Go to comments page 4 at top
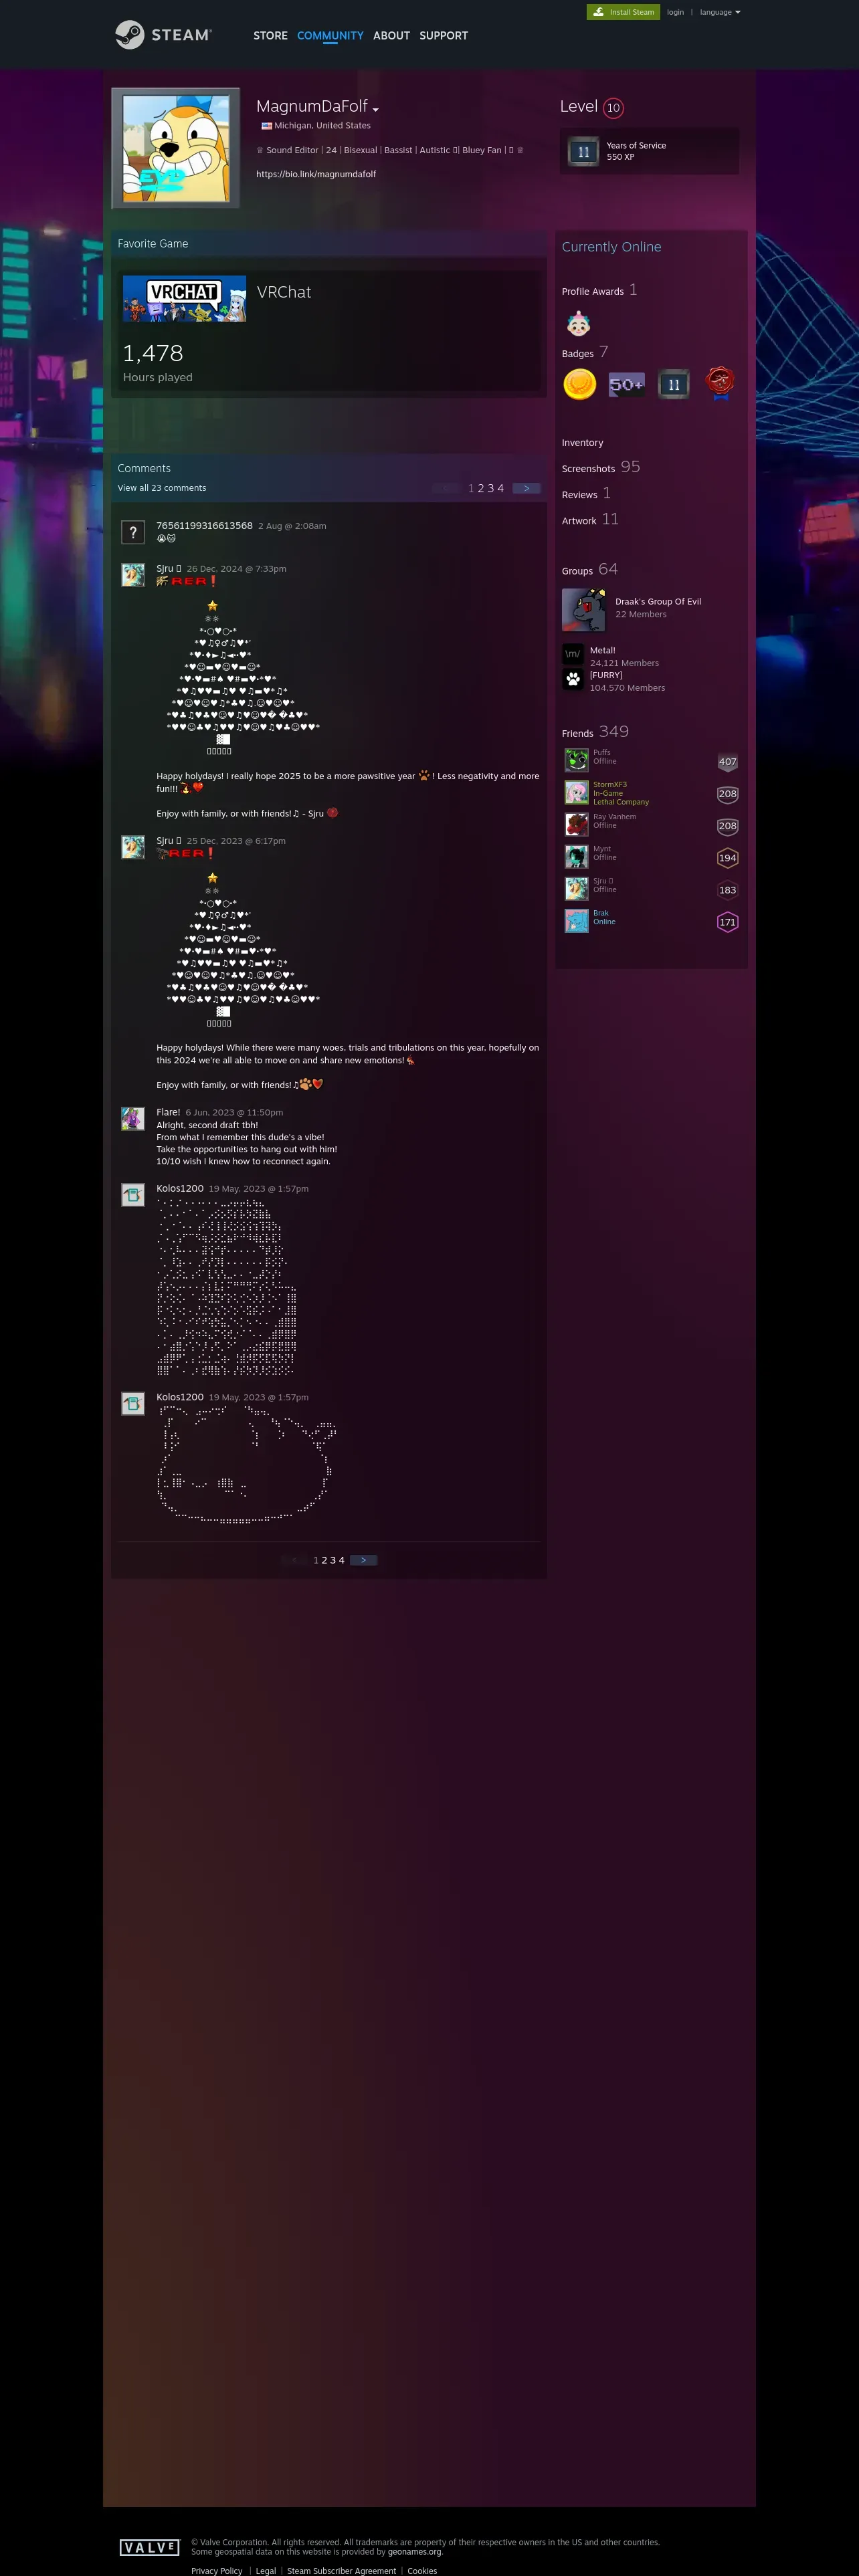The height and width of the screenshot is (2576, 859). [501, 489]
